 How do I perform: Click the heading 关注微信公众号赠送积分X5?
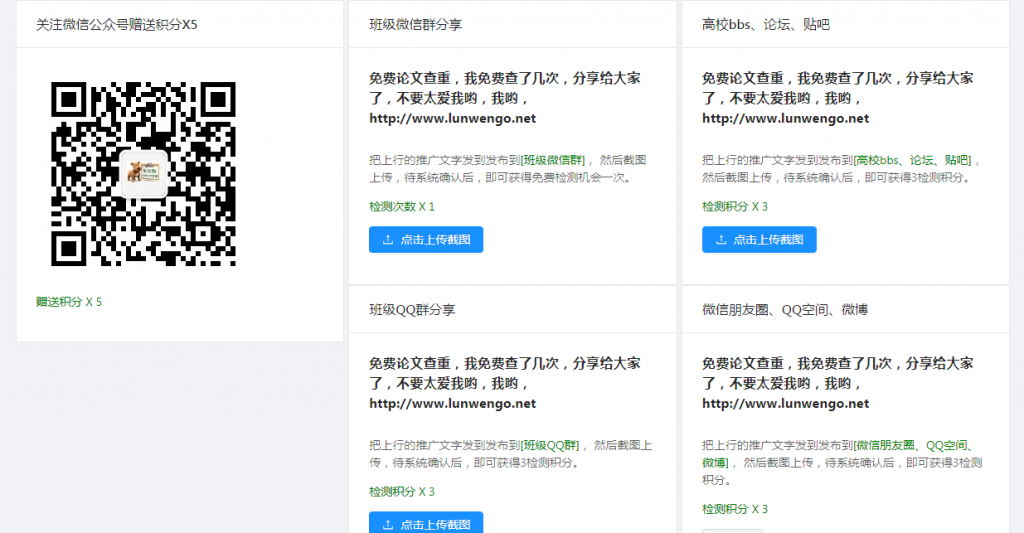click(x=116, y=25)
